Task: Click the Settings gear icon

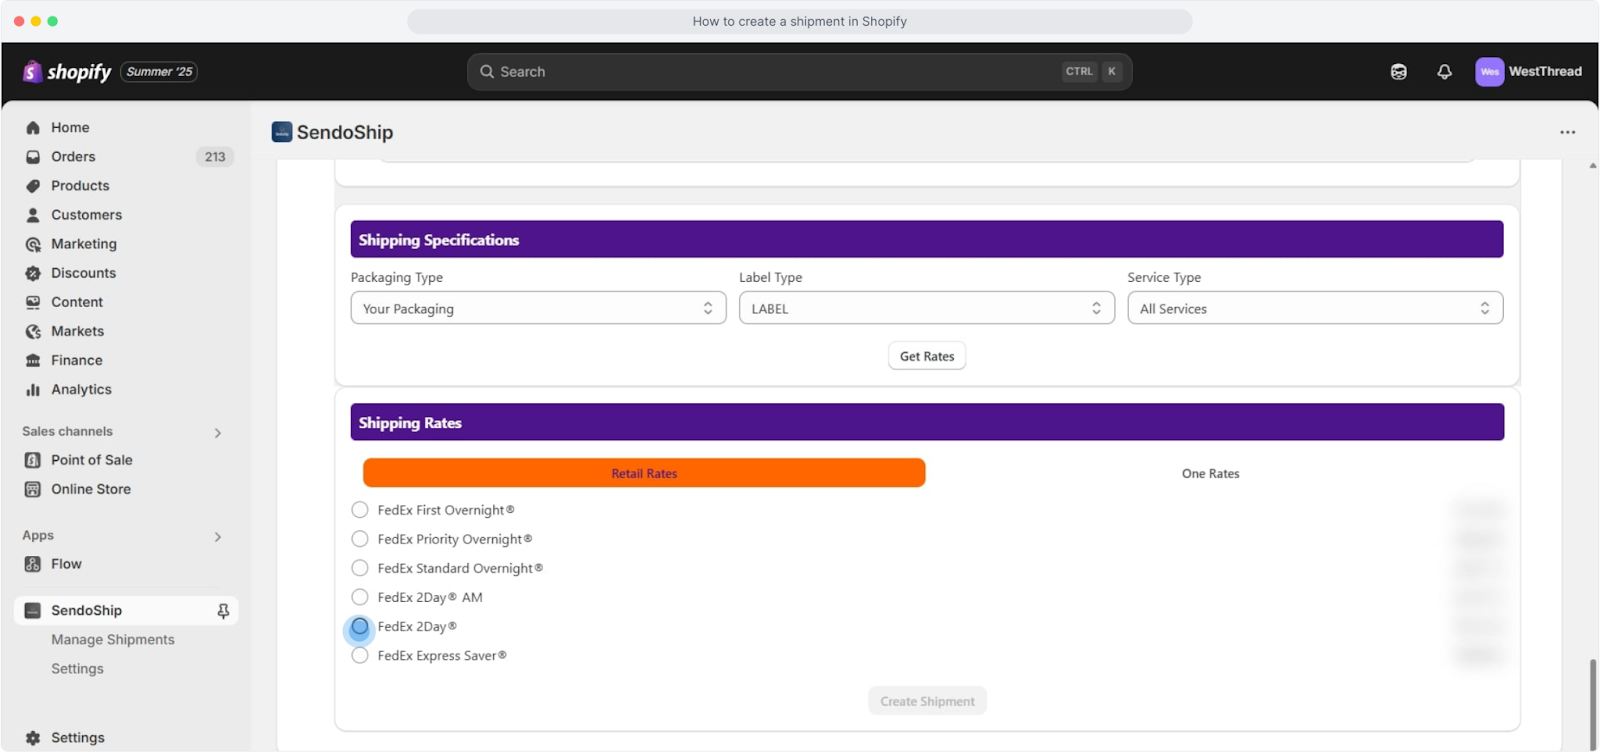Action: point(33,738)
